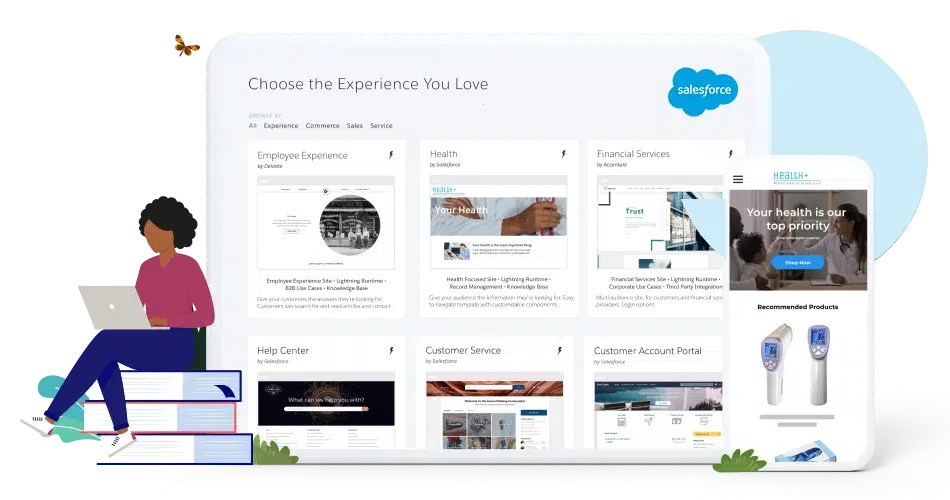950x500 pixels.
Task: Click the lightning icon on Customer Service card
Action: tap(560, 350)
